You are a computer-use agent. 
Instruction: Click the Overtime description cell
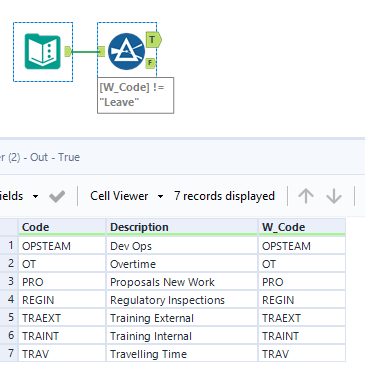coord(182,264)
